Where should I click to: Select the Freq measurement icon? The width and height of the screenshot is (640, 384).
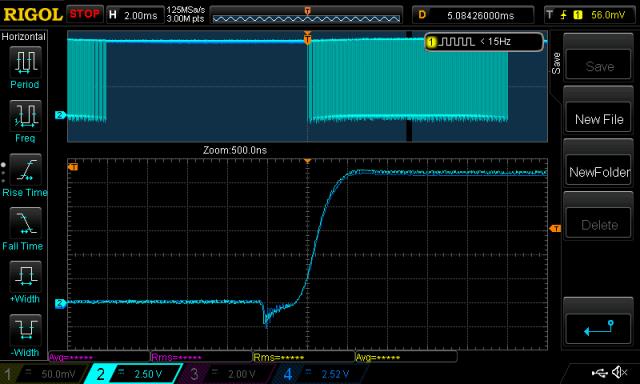(25, 115)
